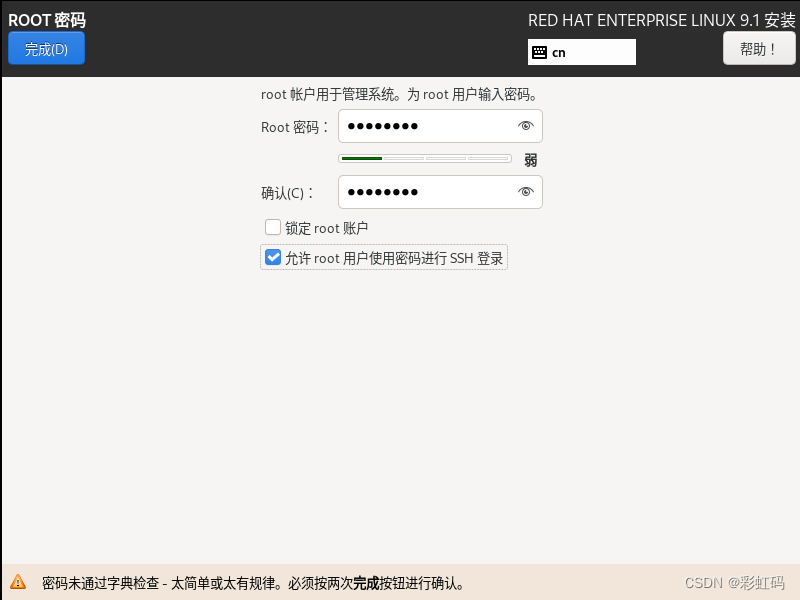Click the Root 密码： field label
This screenshot has height=600, width=800.
(295, 127)
